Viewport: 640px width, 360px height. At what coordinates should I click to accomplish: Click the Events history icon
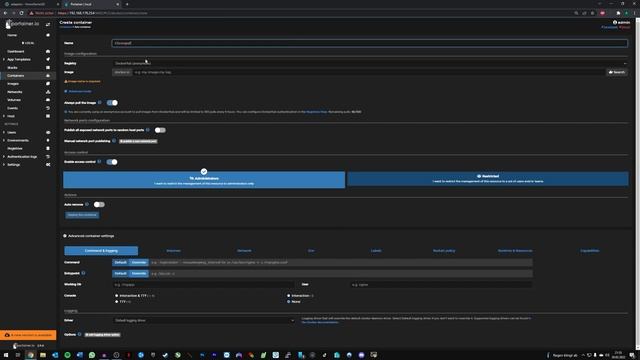(48, 108)
